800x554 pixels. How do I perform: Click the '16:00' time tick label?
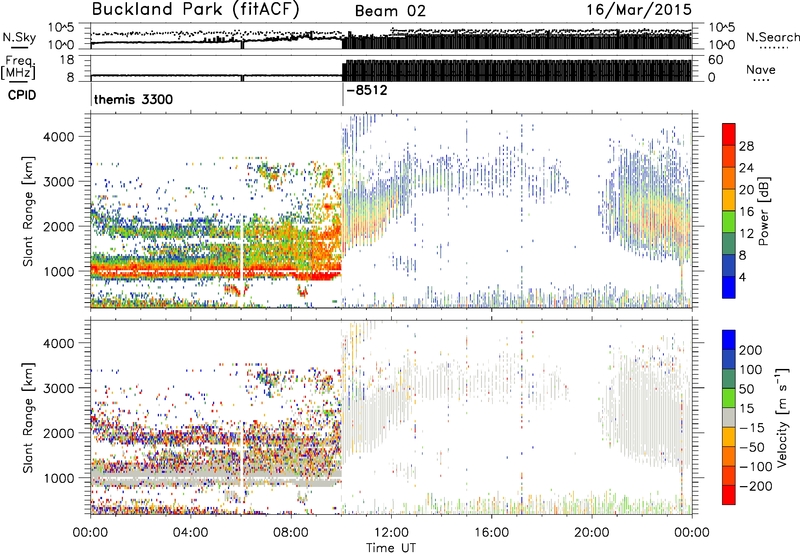click(491, 533)
